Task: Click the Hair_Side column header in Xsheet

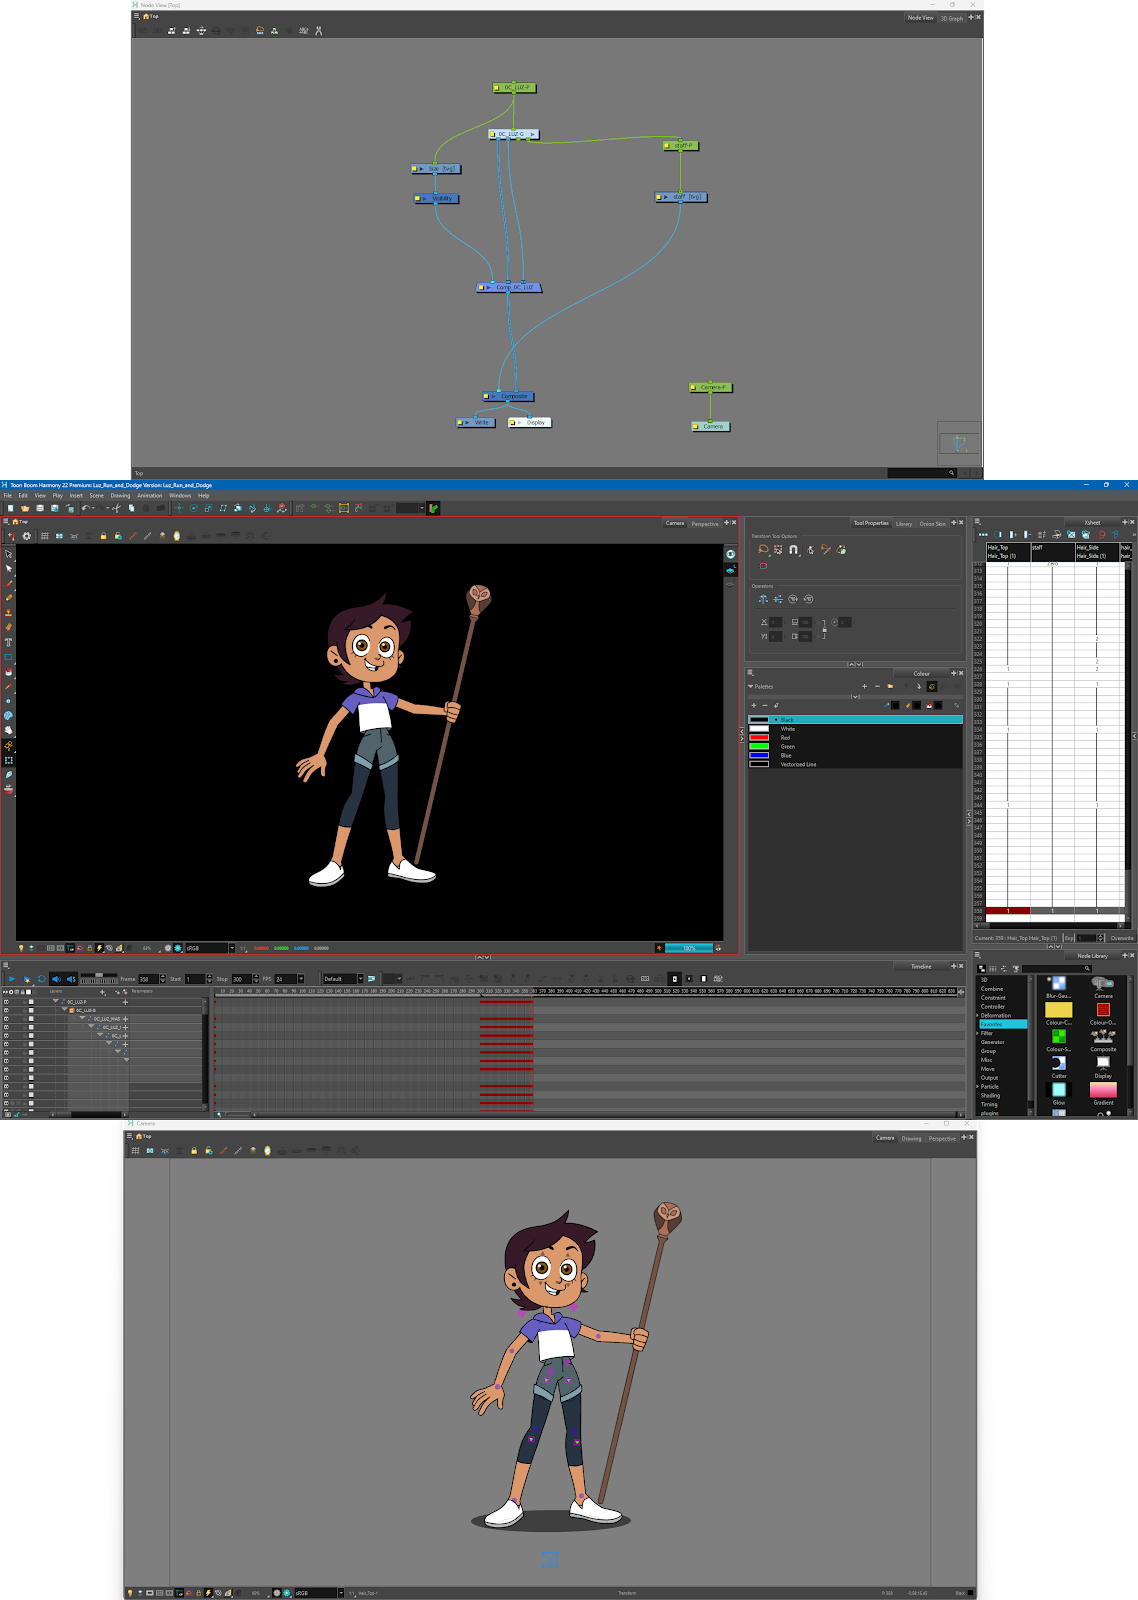Action: tap(1097, 551)
